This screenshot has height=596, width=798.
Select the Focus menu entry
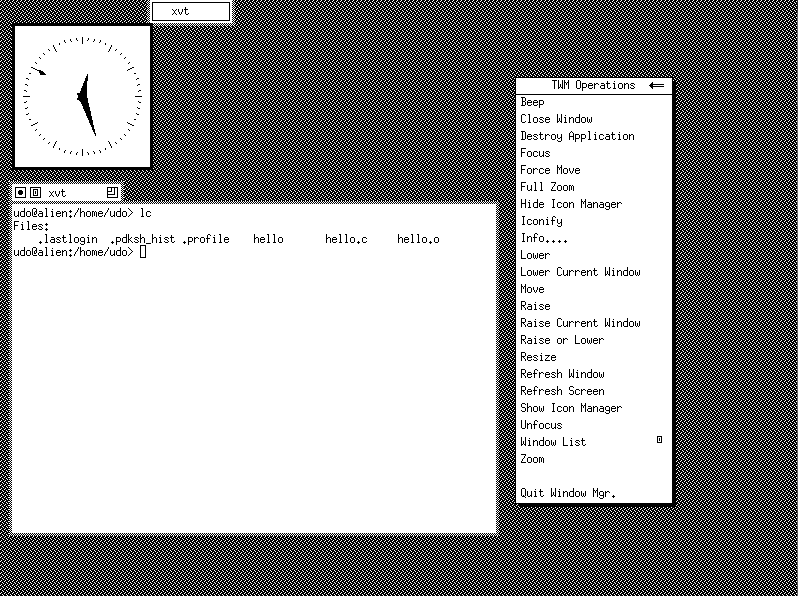(594, 153)
